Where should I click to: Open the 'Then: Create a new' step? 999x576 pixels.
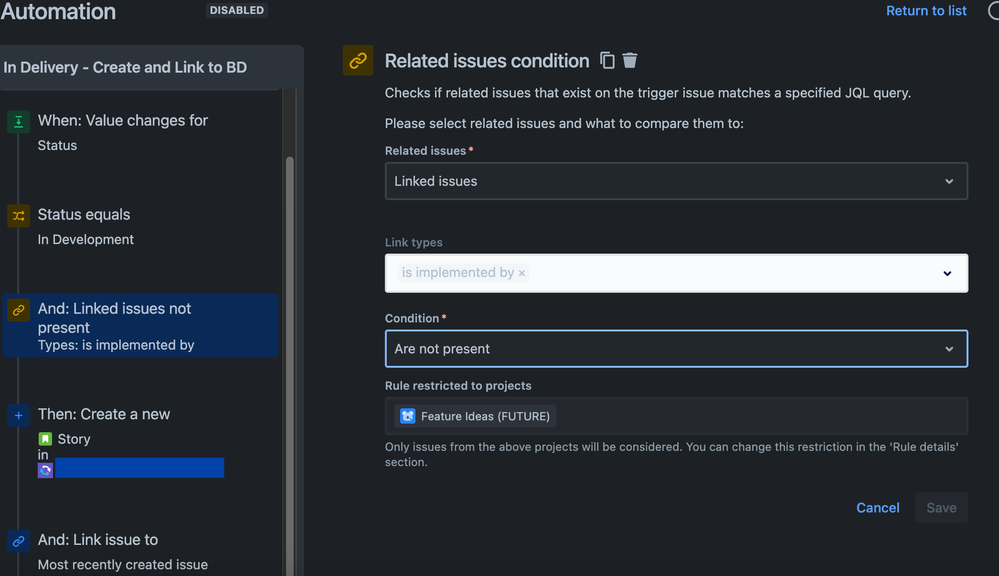[x=104, y=415]
